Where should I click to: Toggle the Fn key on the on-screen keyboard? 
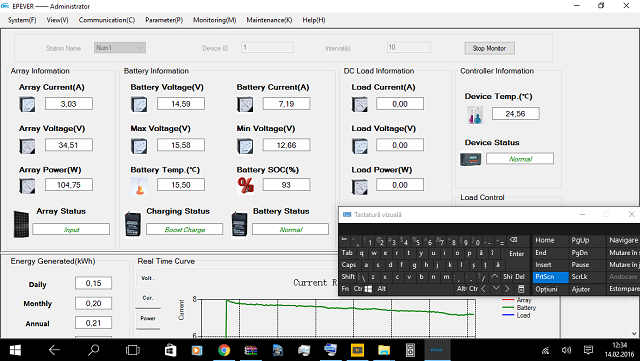click(x=345, y=289)
